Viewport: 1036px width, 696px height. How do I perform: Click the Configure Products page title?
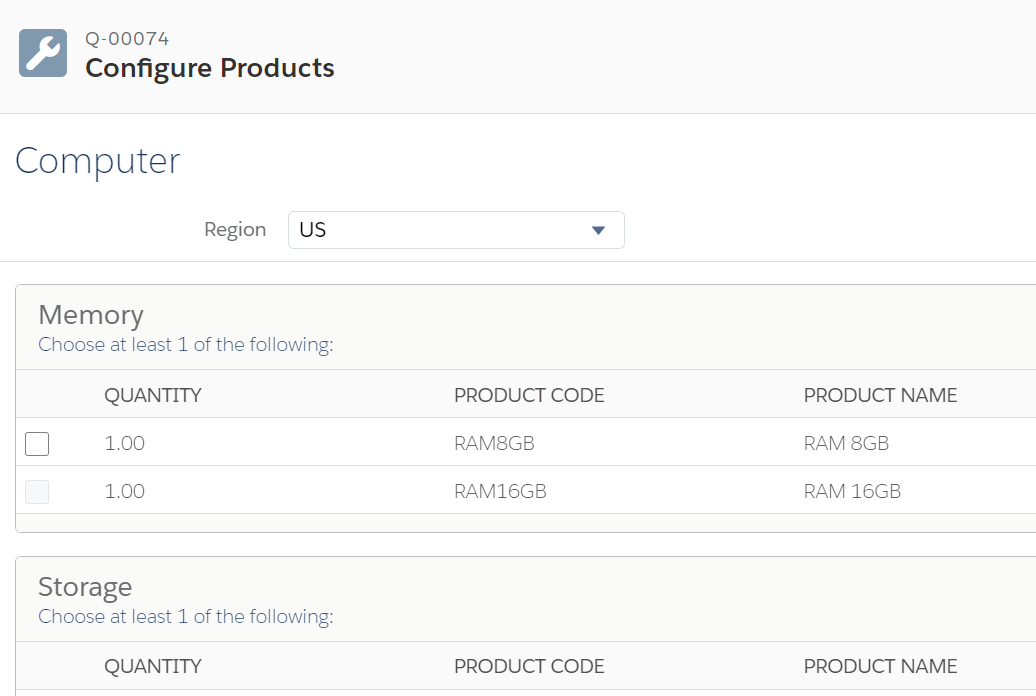click(210, 68)
